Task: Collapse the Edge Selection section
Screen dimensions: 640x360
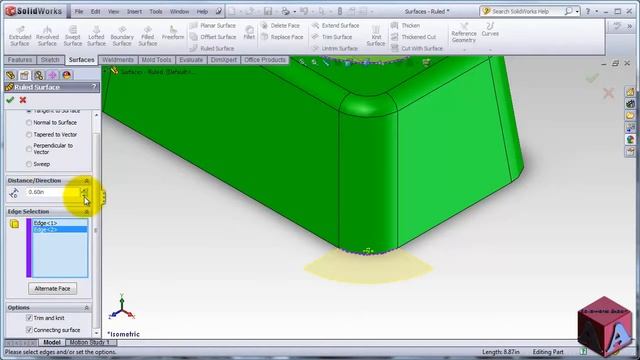Action: click(x=87, y=212)
